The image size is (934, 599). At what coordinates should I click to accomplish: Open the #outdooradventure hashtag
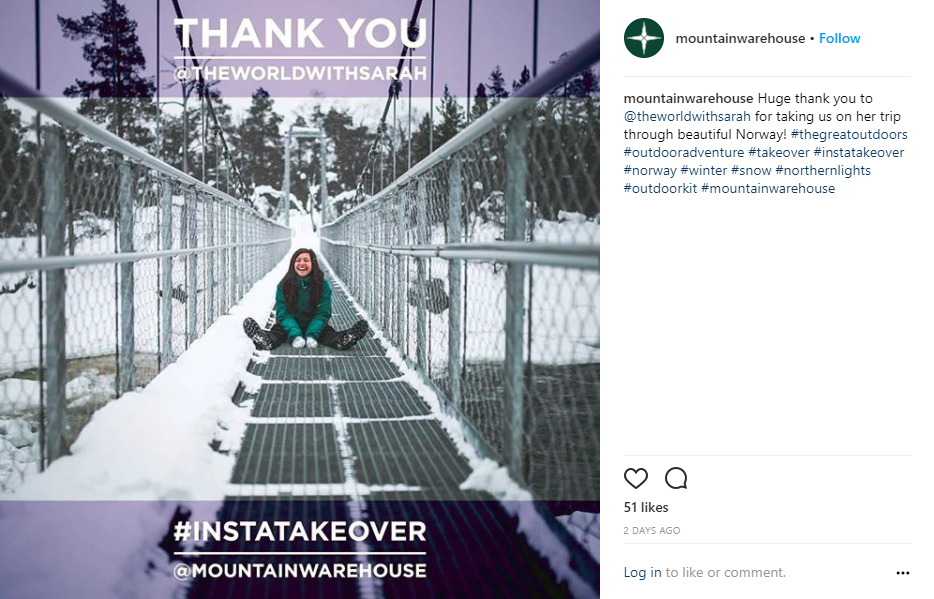tap(683, 153)
